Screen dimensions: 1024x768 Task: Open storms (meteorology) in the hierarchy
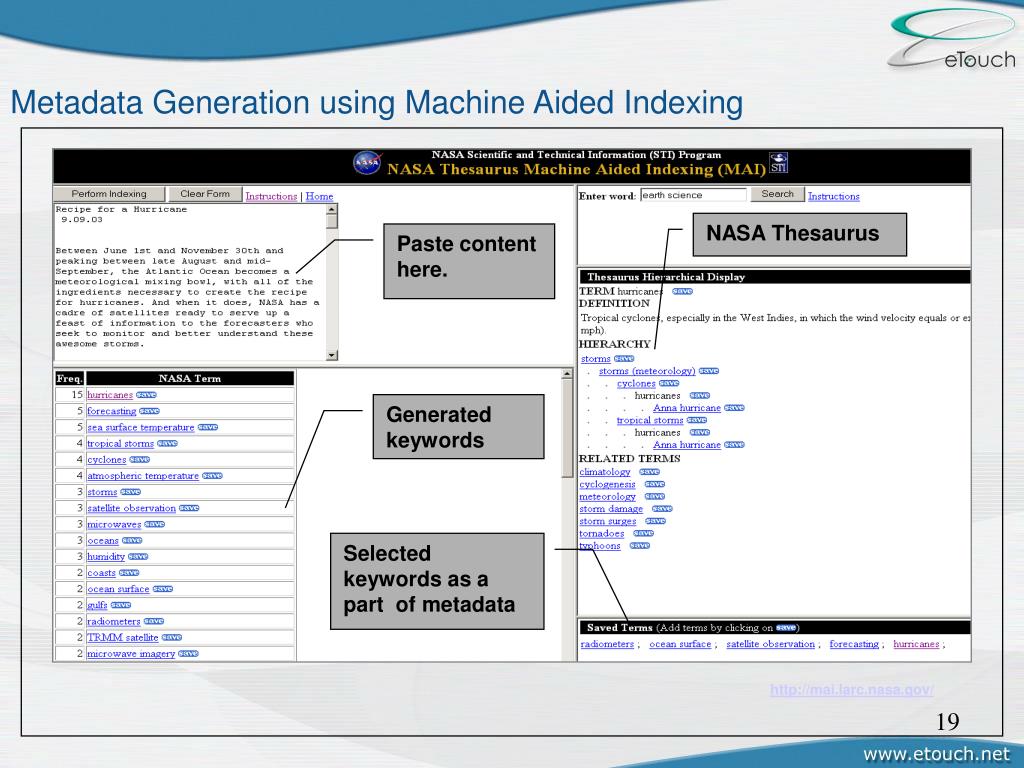[647, 371]
